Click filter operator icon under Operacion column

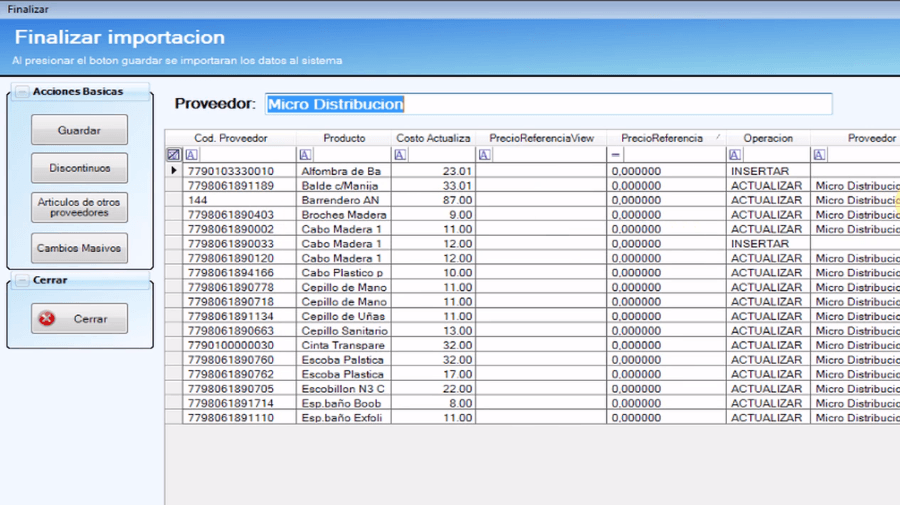point(735,155)
